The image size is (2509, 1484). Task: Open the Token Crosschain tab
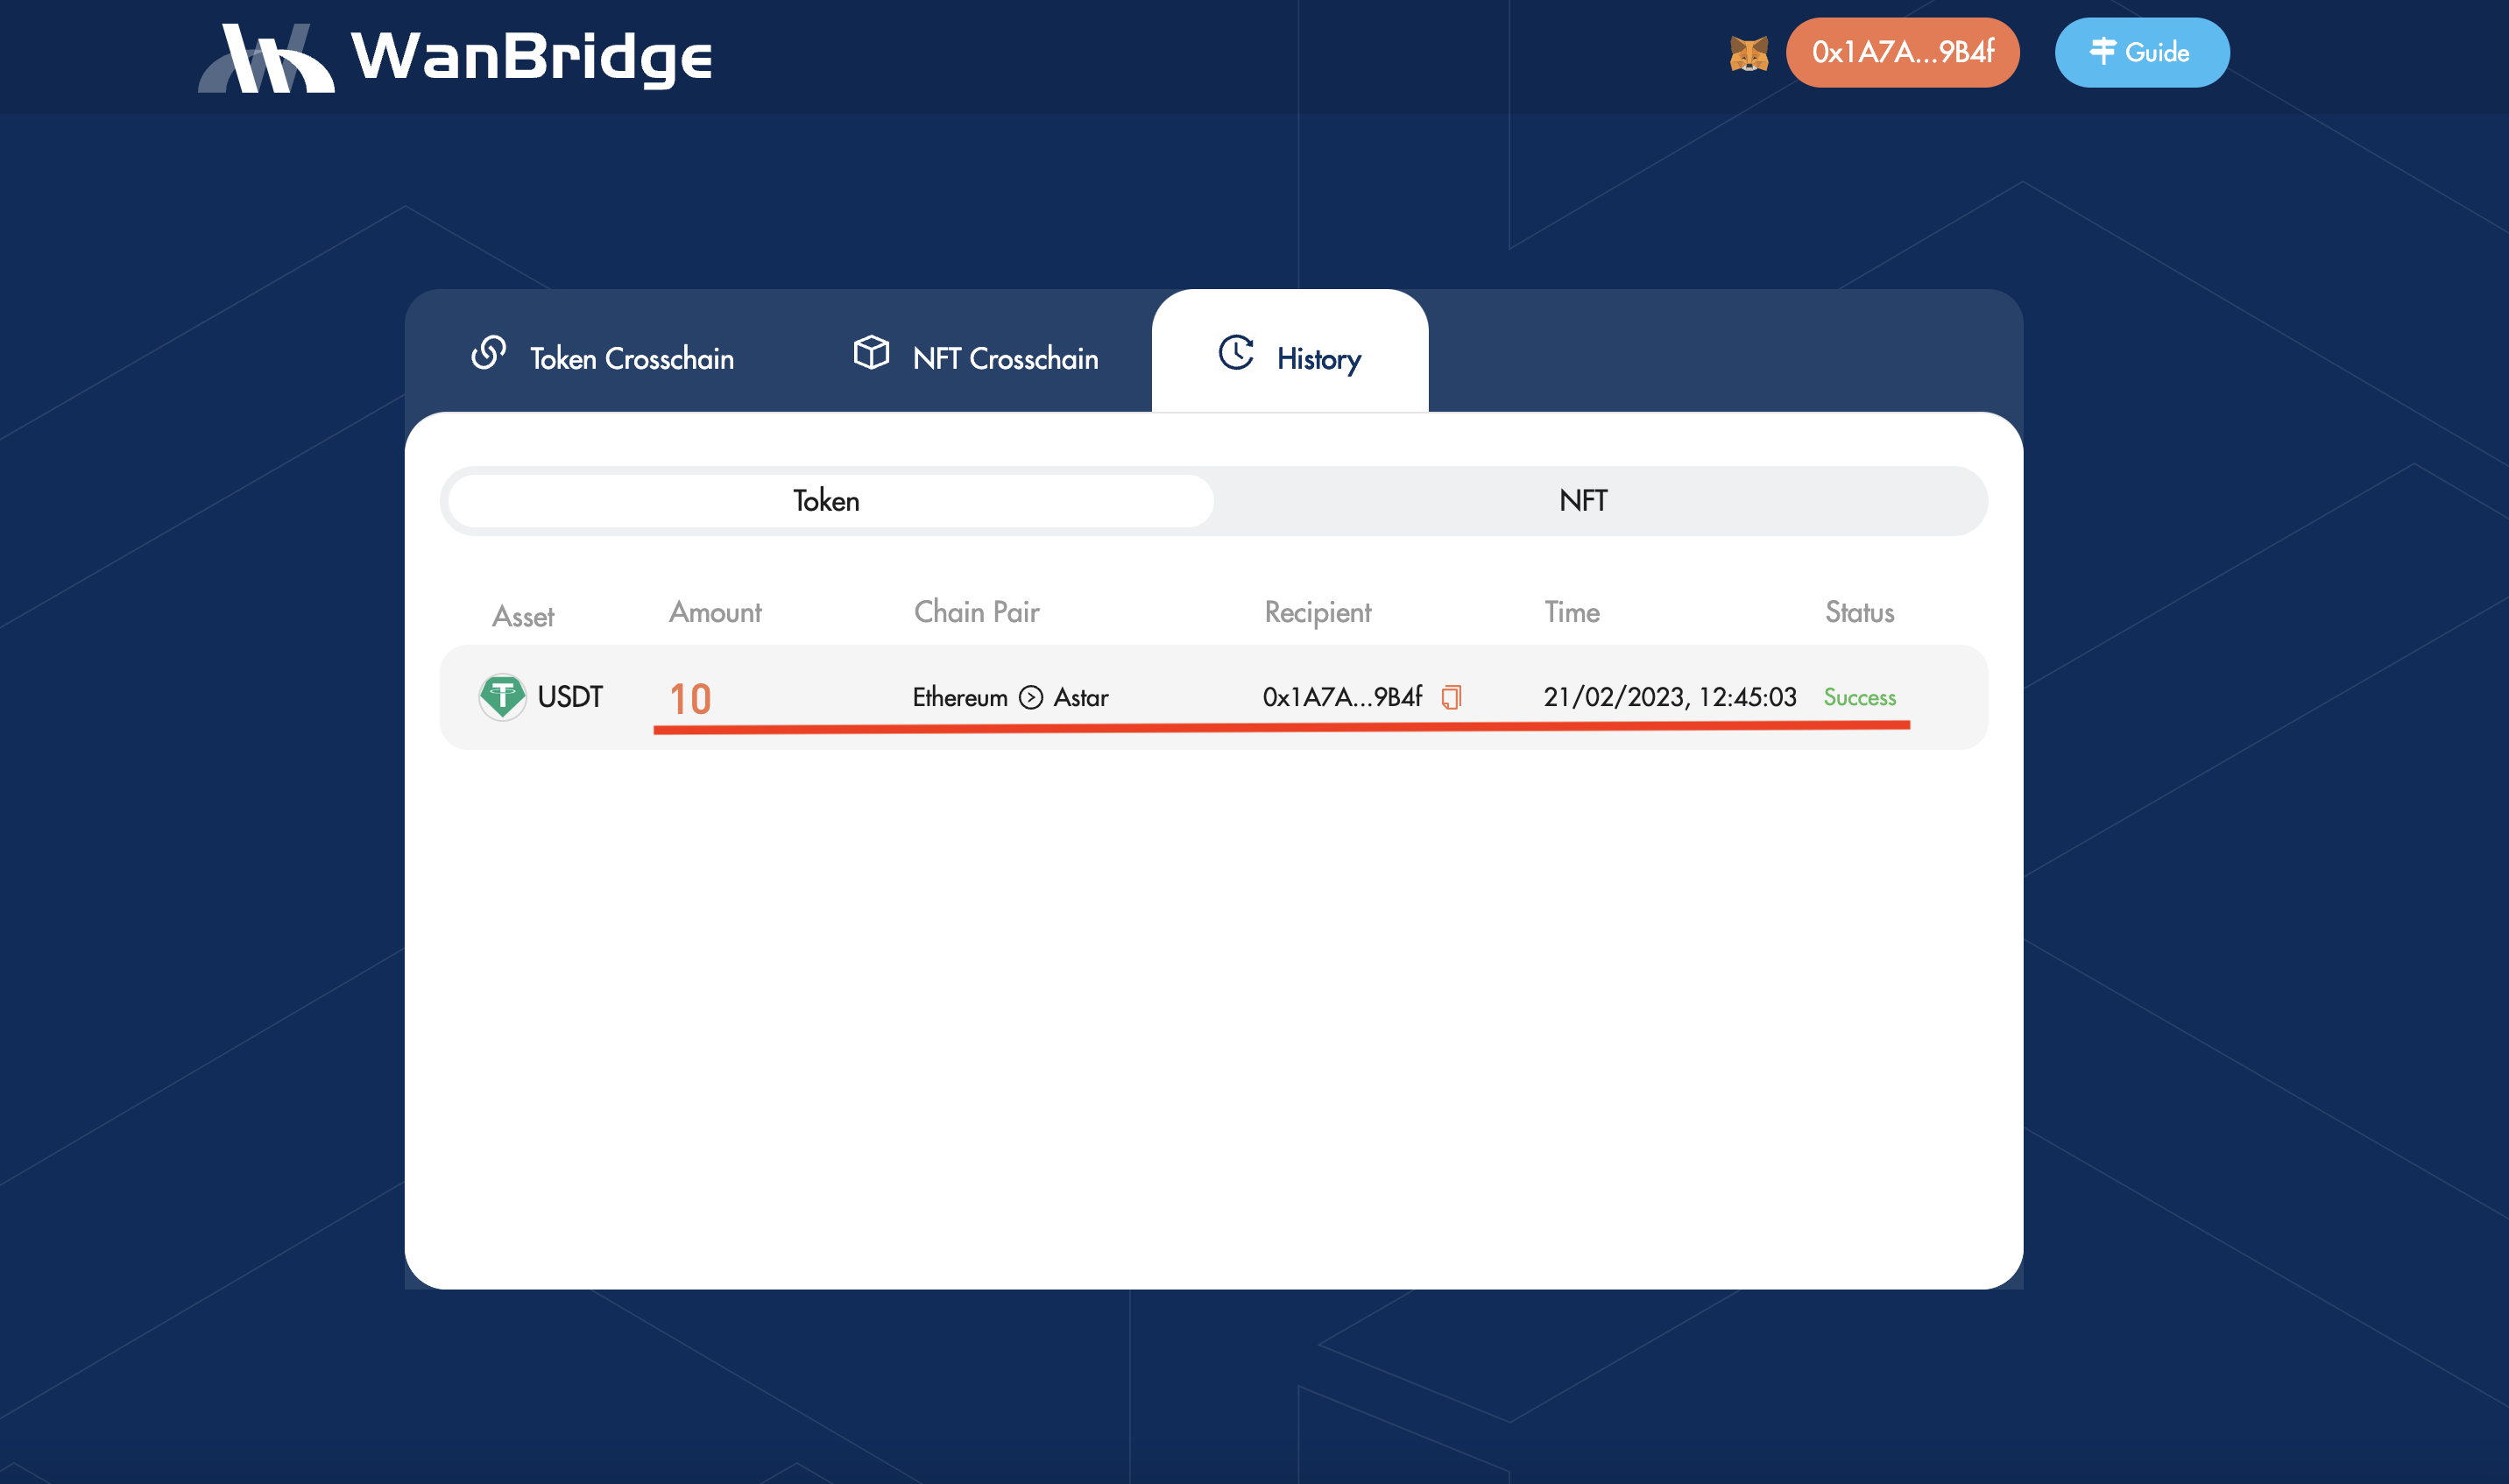tap(632, 358)
